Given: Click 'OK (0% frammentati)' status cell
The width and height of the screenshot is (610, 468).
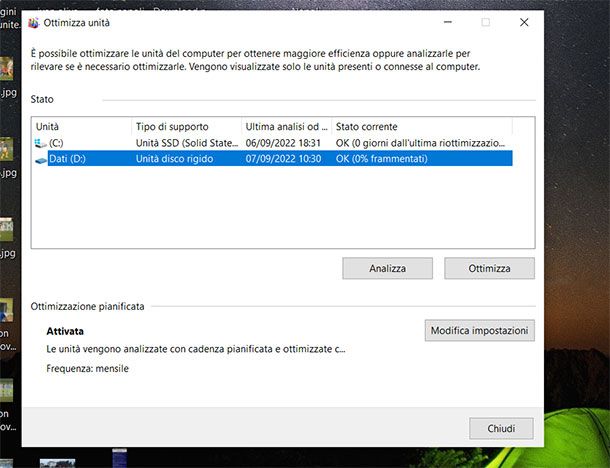Looking at the screenshot, I should (x=382, y=159).
